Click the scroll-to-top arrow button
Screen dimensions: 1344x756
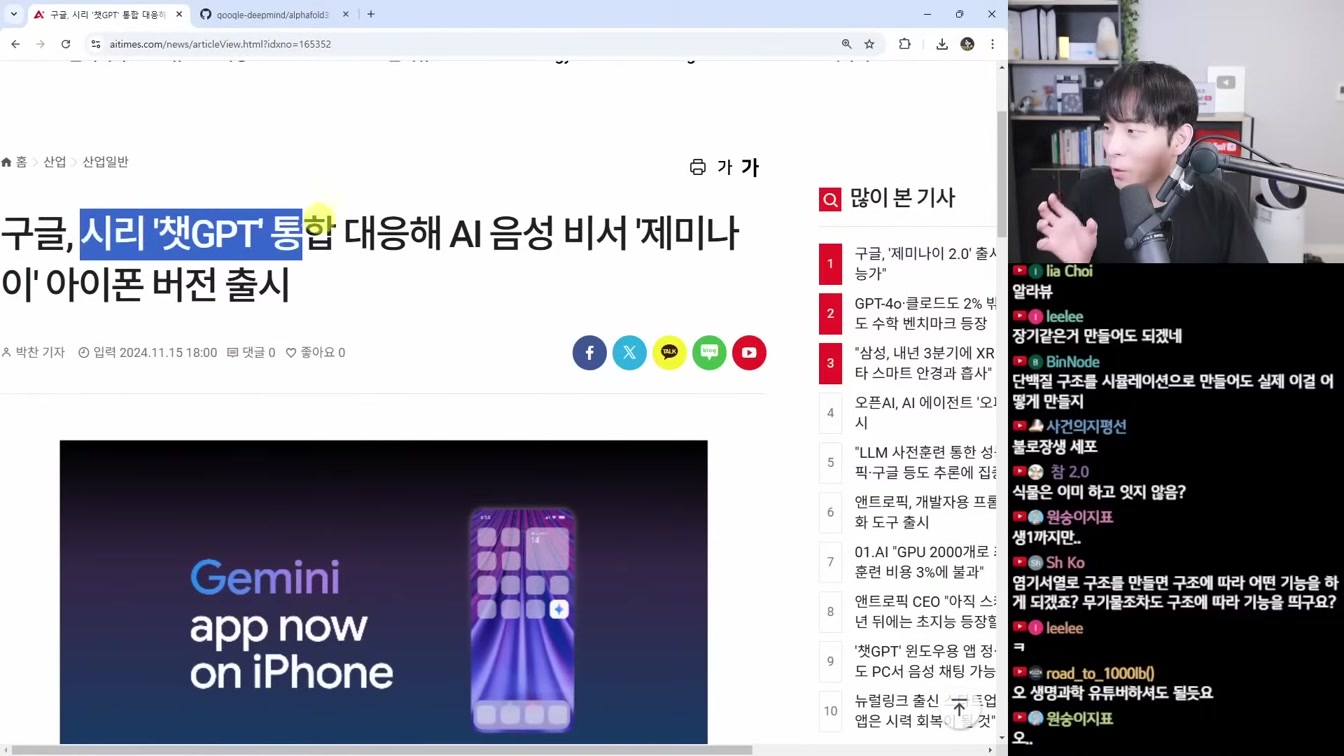pyautogui.click(x=959, y=709)
